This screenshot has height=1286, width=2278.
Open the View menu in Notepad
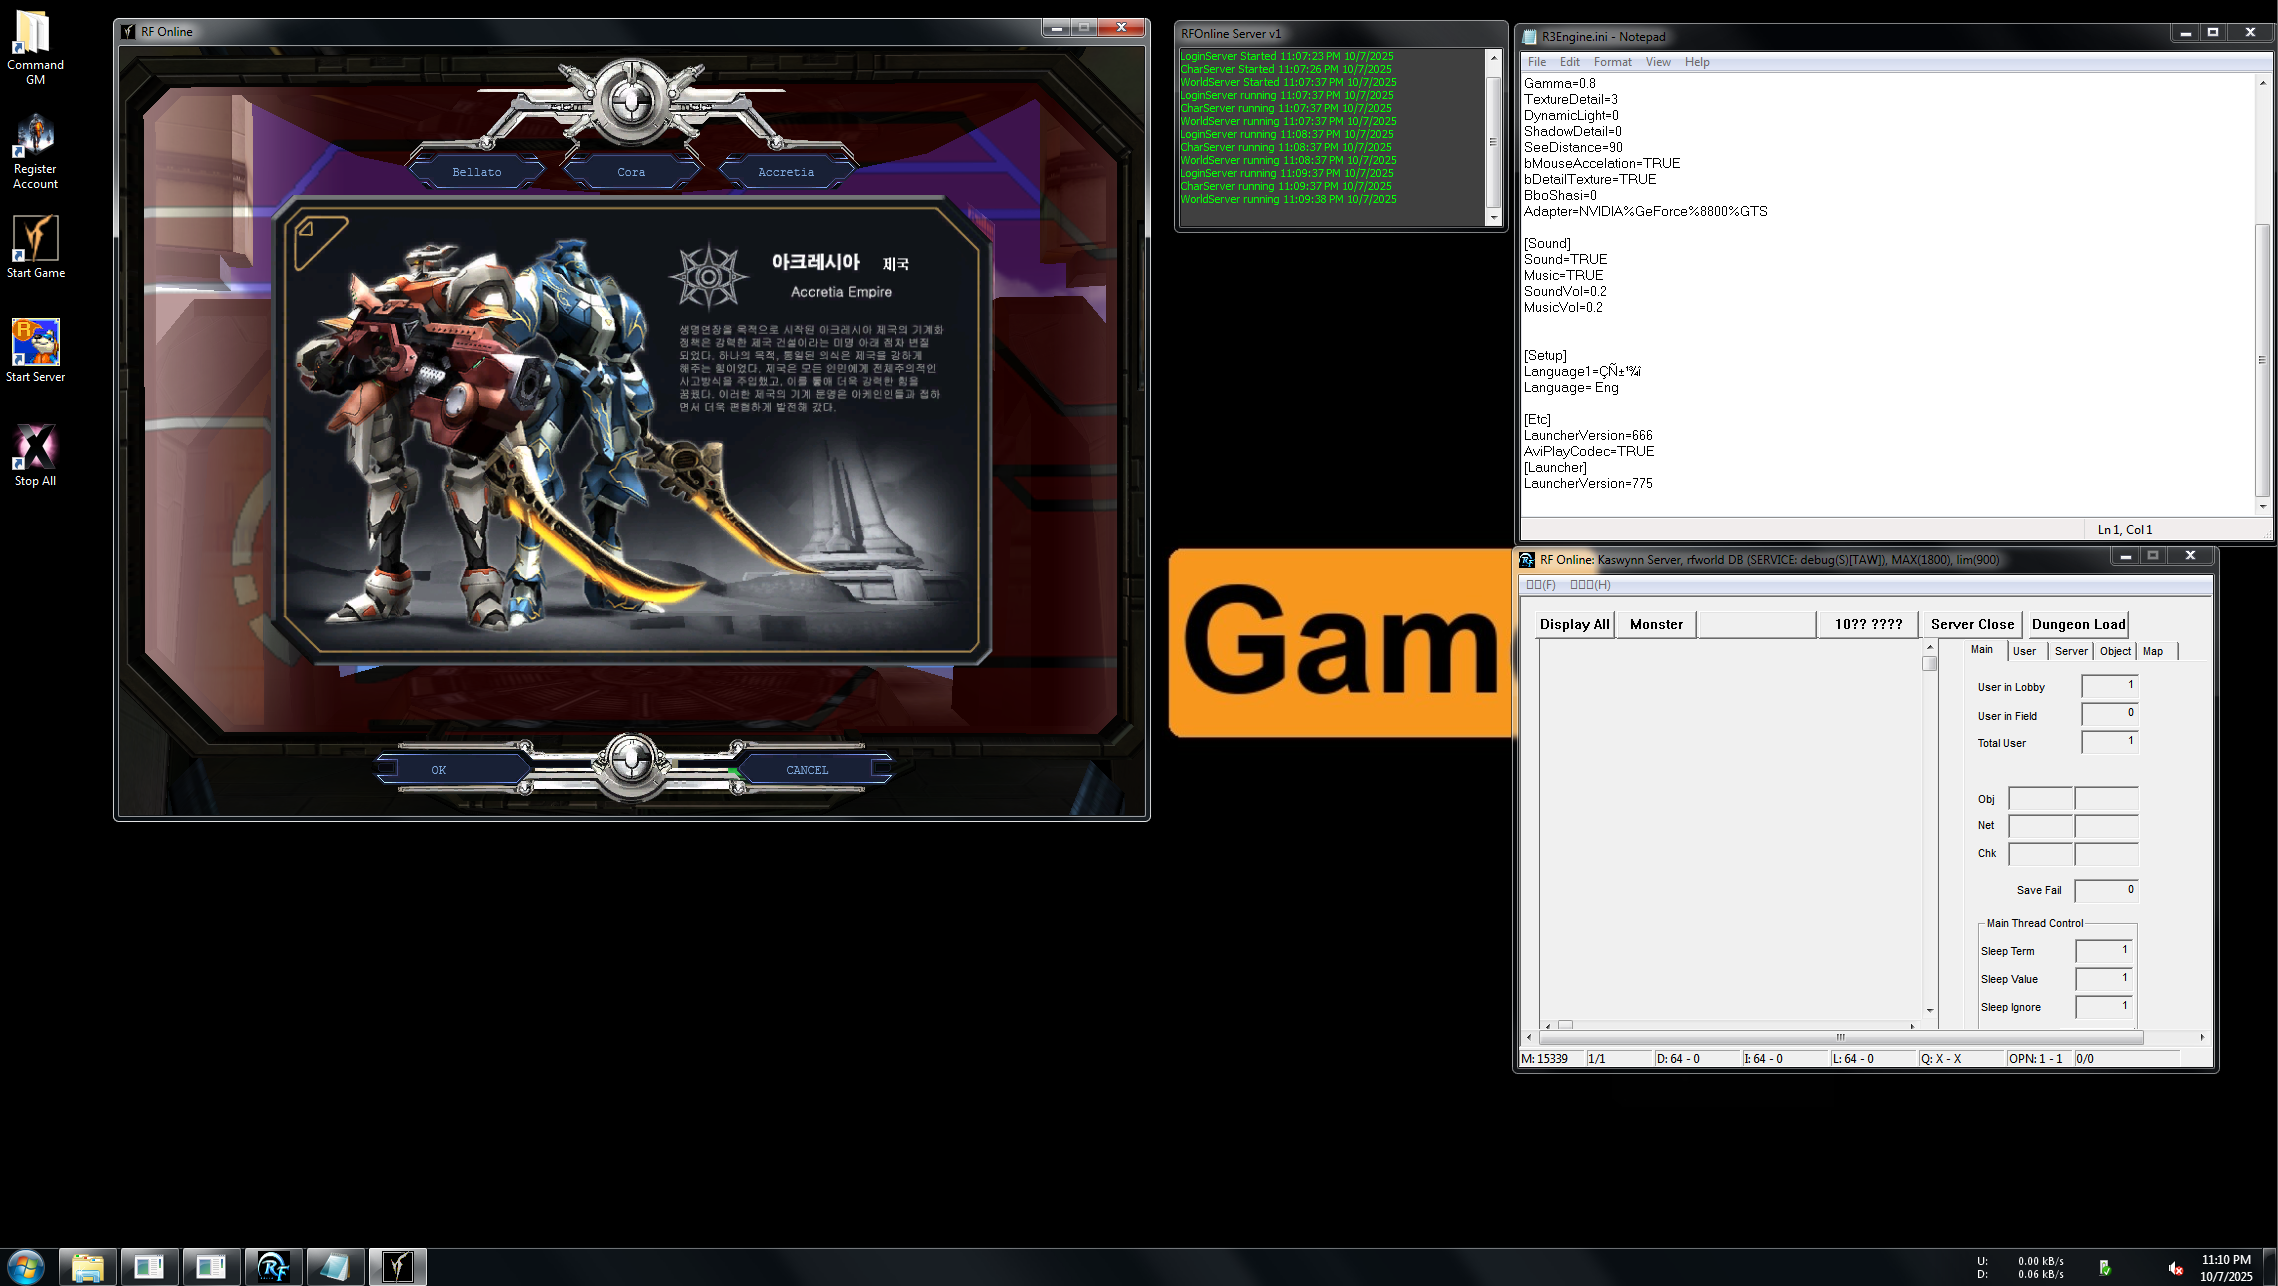1658,62
